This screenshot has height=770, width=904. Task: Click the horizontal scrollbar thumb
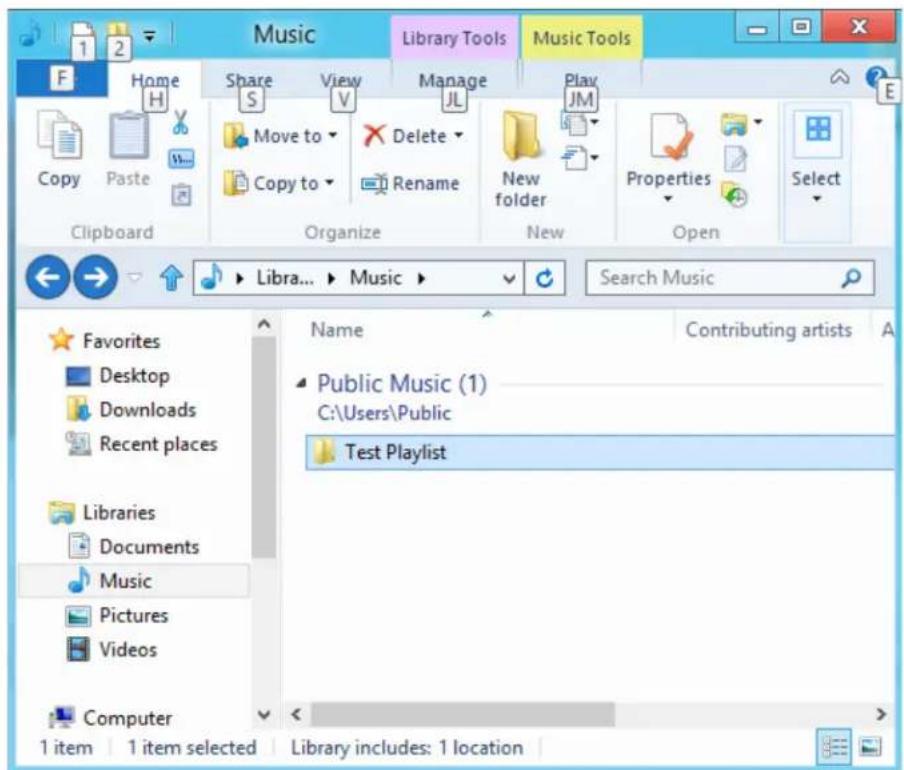pos(463,715)
